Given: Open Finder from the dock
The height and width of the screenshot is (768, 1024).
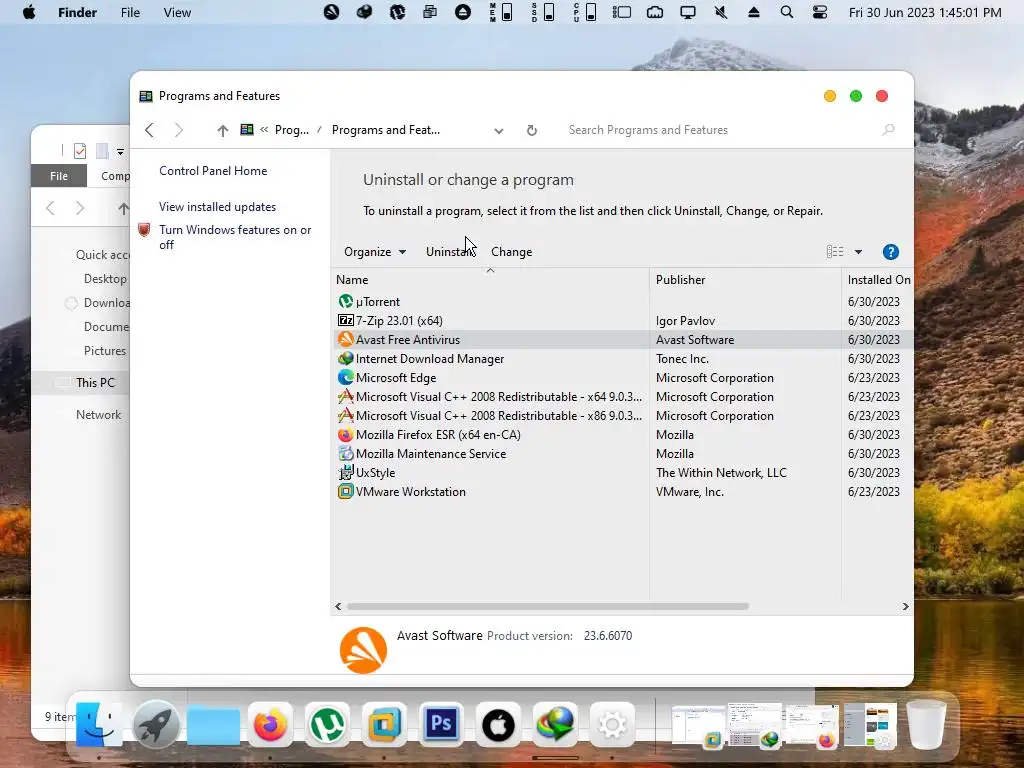Looking at the screenshot, I should (x=99, y=724).
